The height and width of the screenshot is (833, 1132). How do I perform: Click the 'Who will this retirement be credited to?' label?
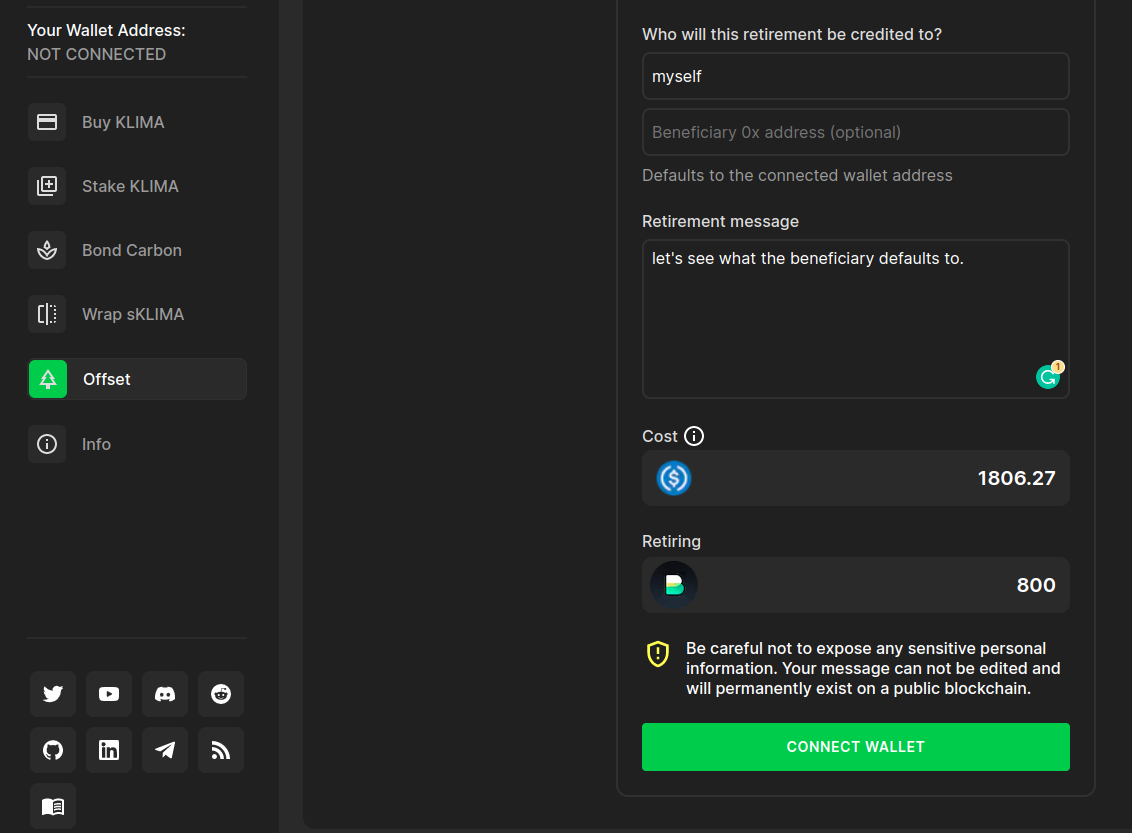(x=792, y=35)
